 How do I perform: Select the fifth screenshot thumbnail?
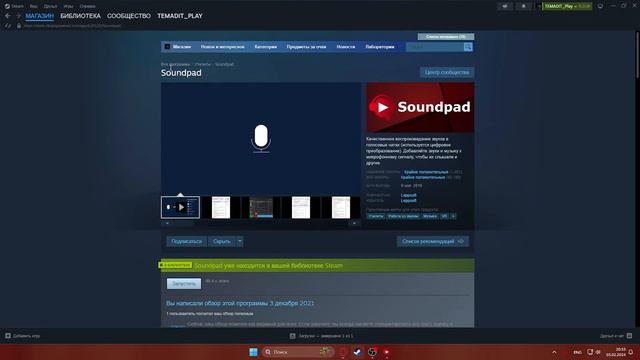pyautogui.click(x=341, y=207)
